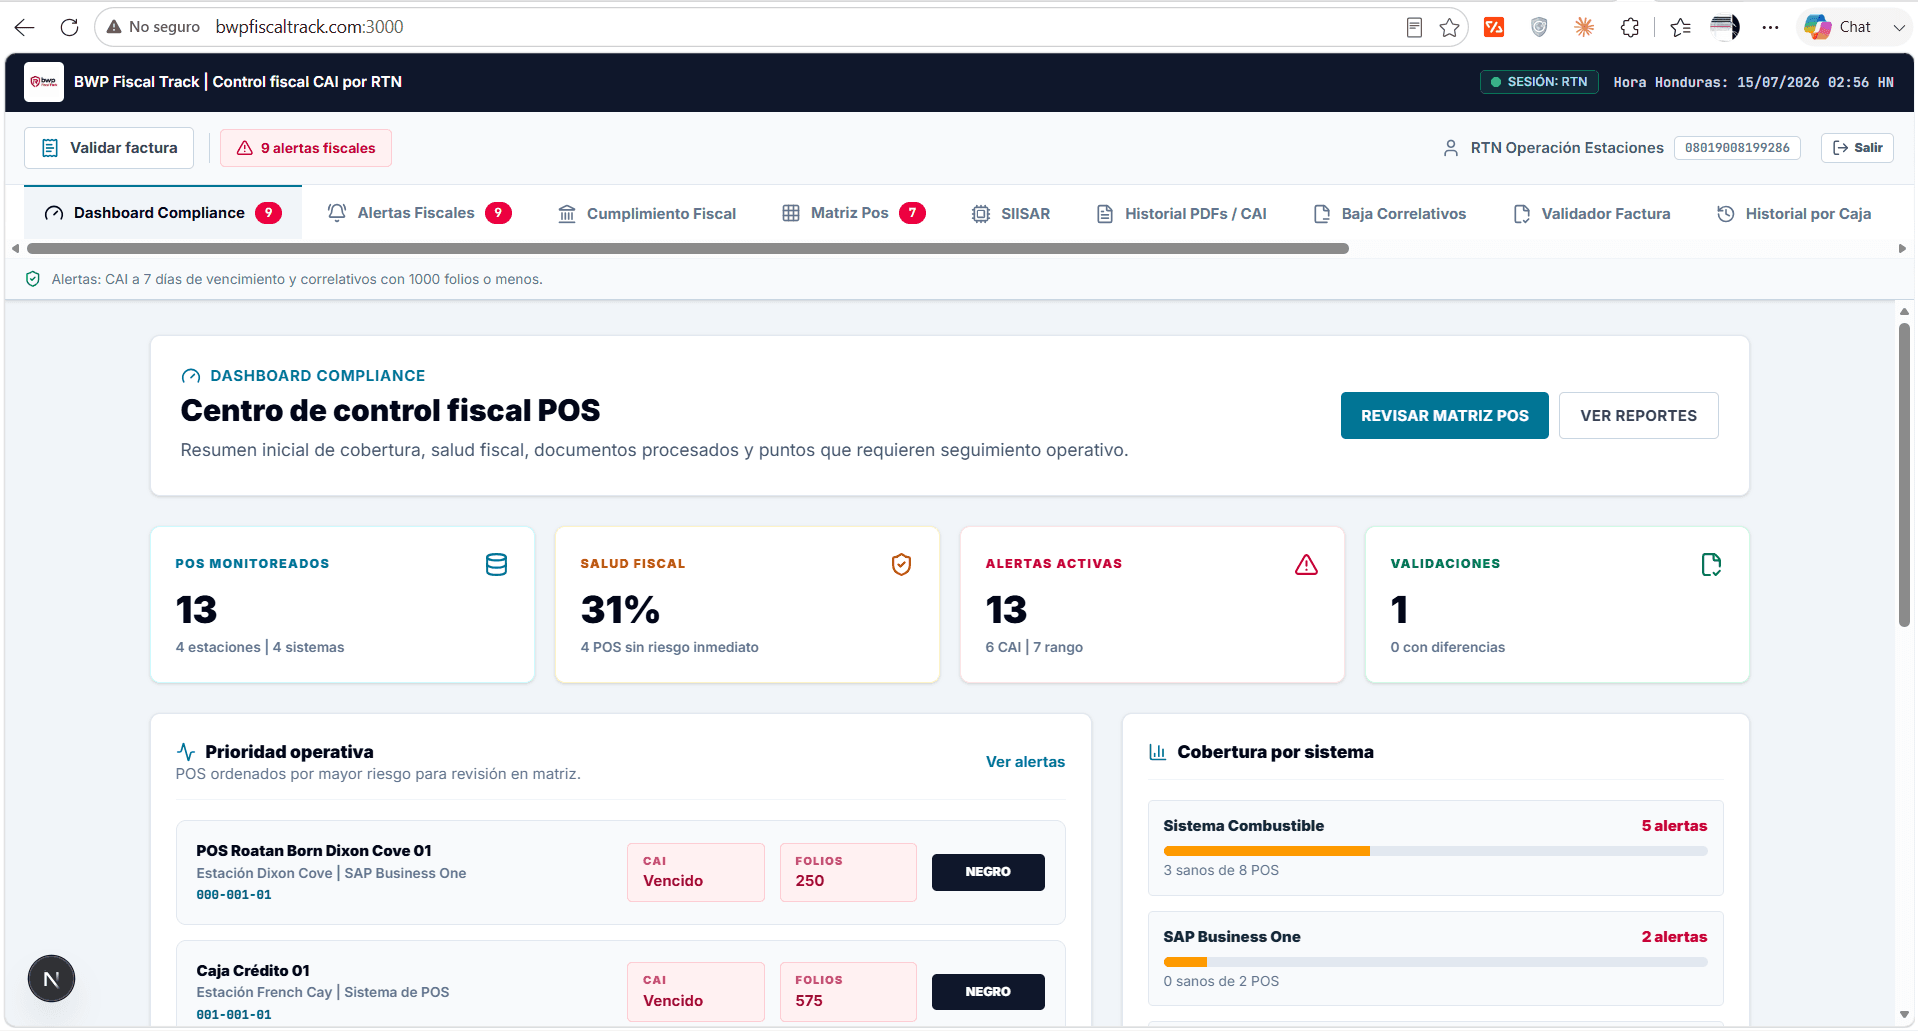Open the Copilot Chat dropdown arrow

tap(1898, 27)
